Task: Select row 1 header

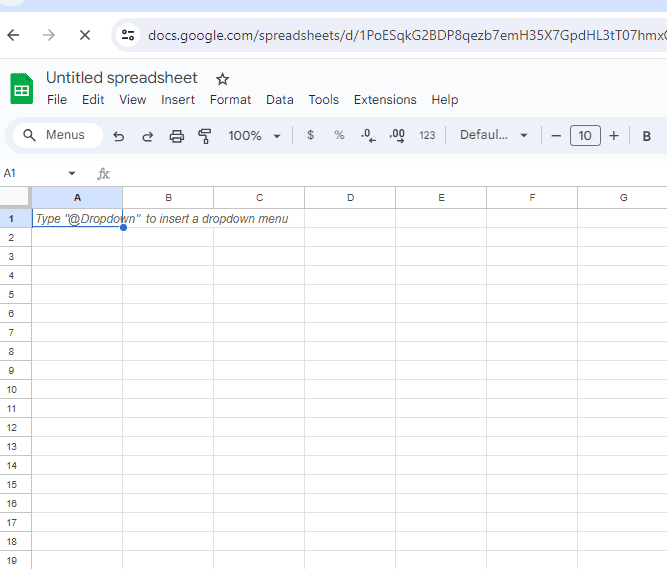Action: (x=15, y=218)
